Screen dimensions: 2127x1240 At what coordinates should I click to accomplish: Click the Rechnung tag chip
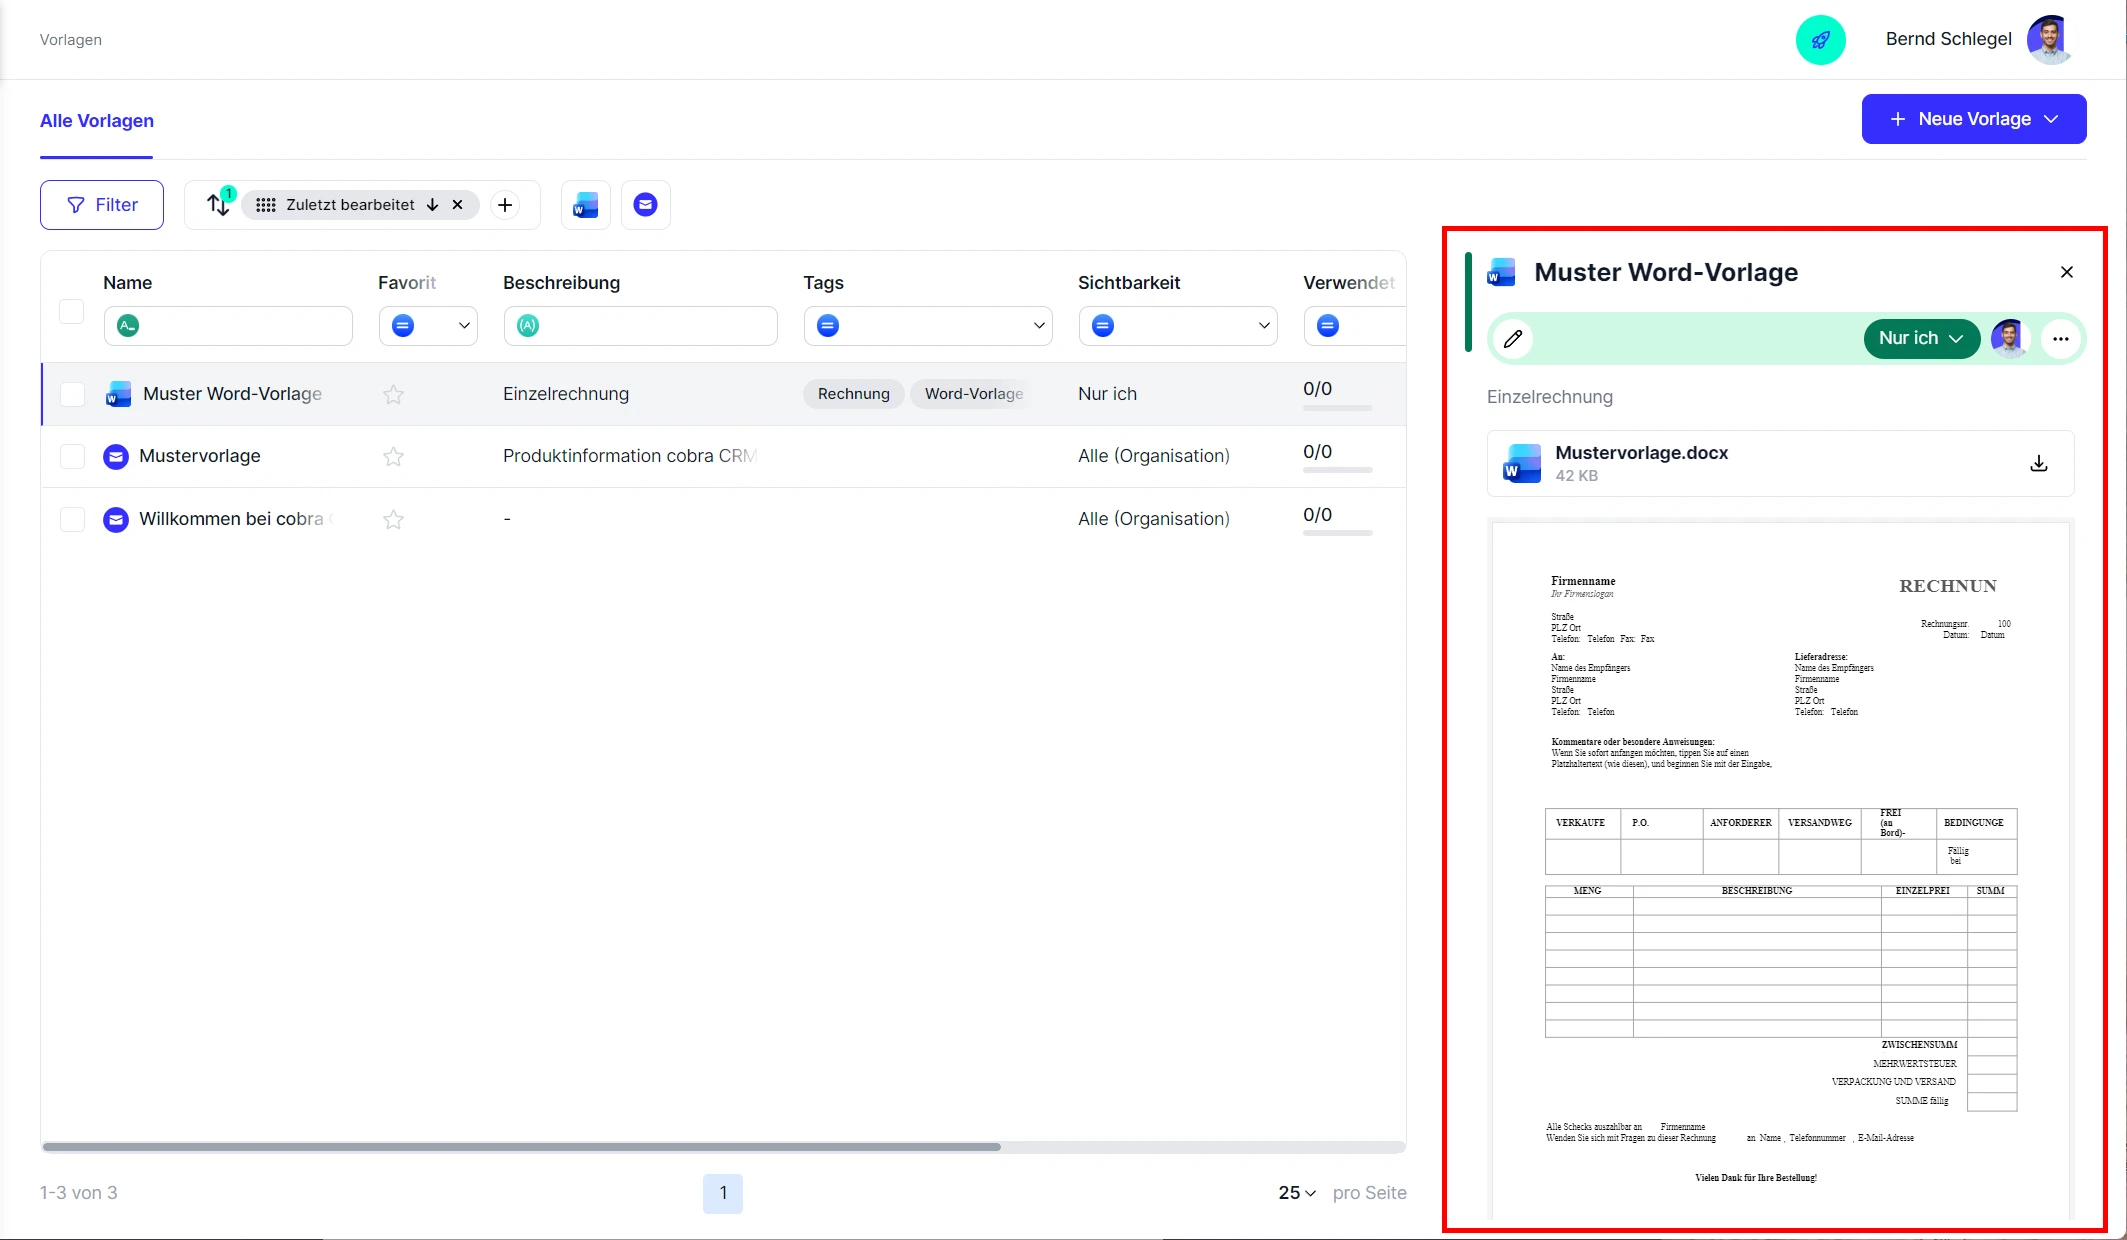[x=854, y=394]
